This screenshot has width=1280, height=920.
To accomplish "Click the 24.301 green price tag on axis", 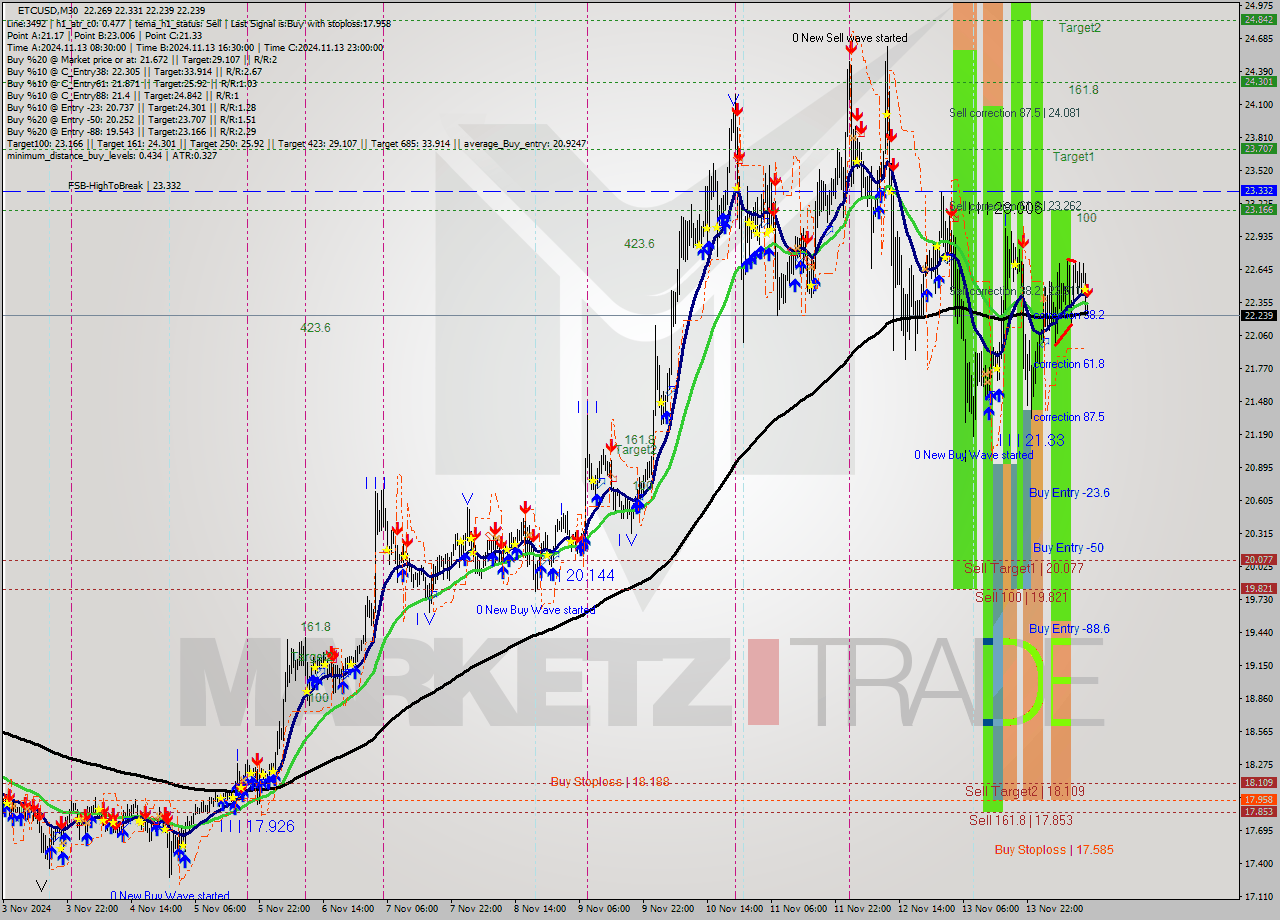I will pos(1258,82).
